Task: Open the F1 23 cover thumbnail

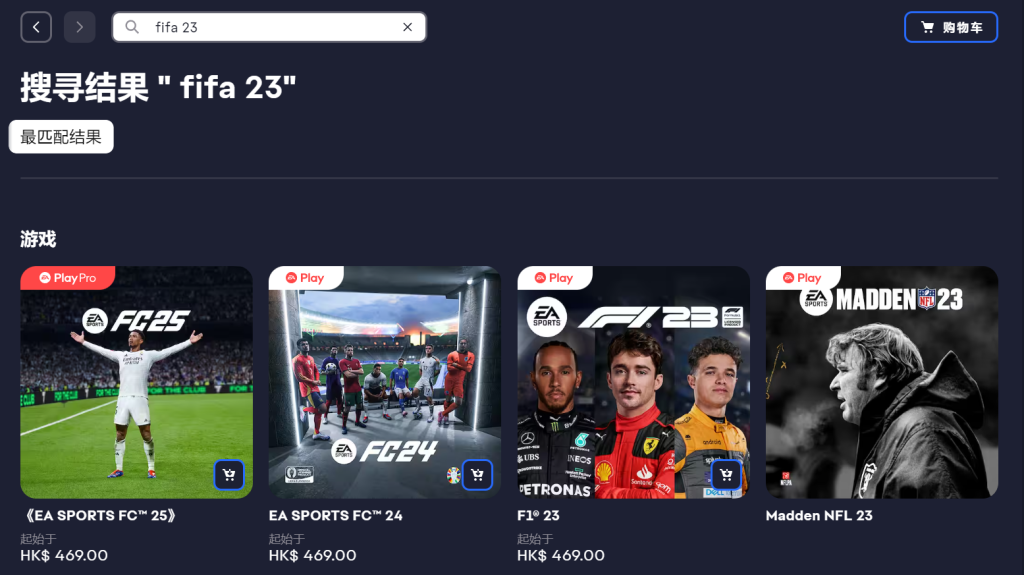Action: 633,382
